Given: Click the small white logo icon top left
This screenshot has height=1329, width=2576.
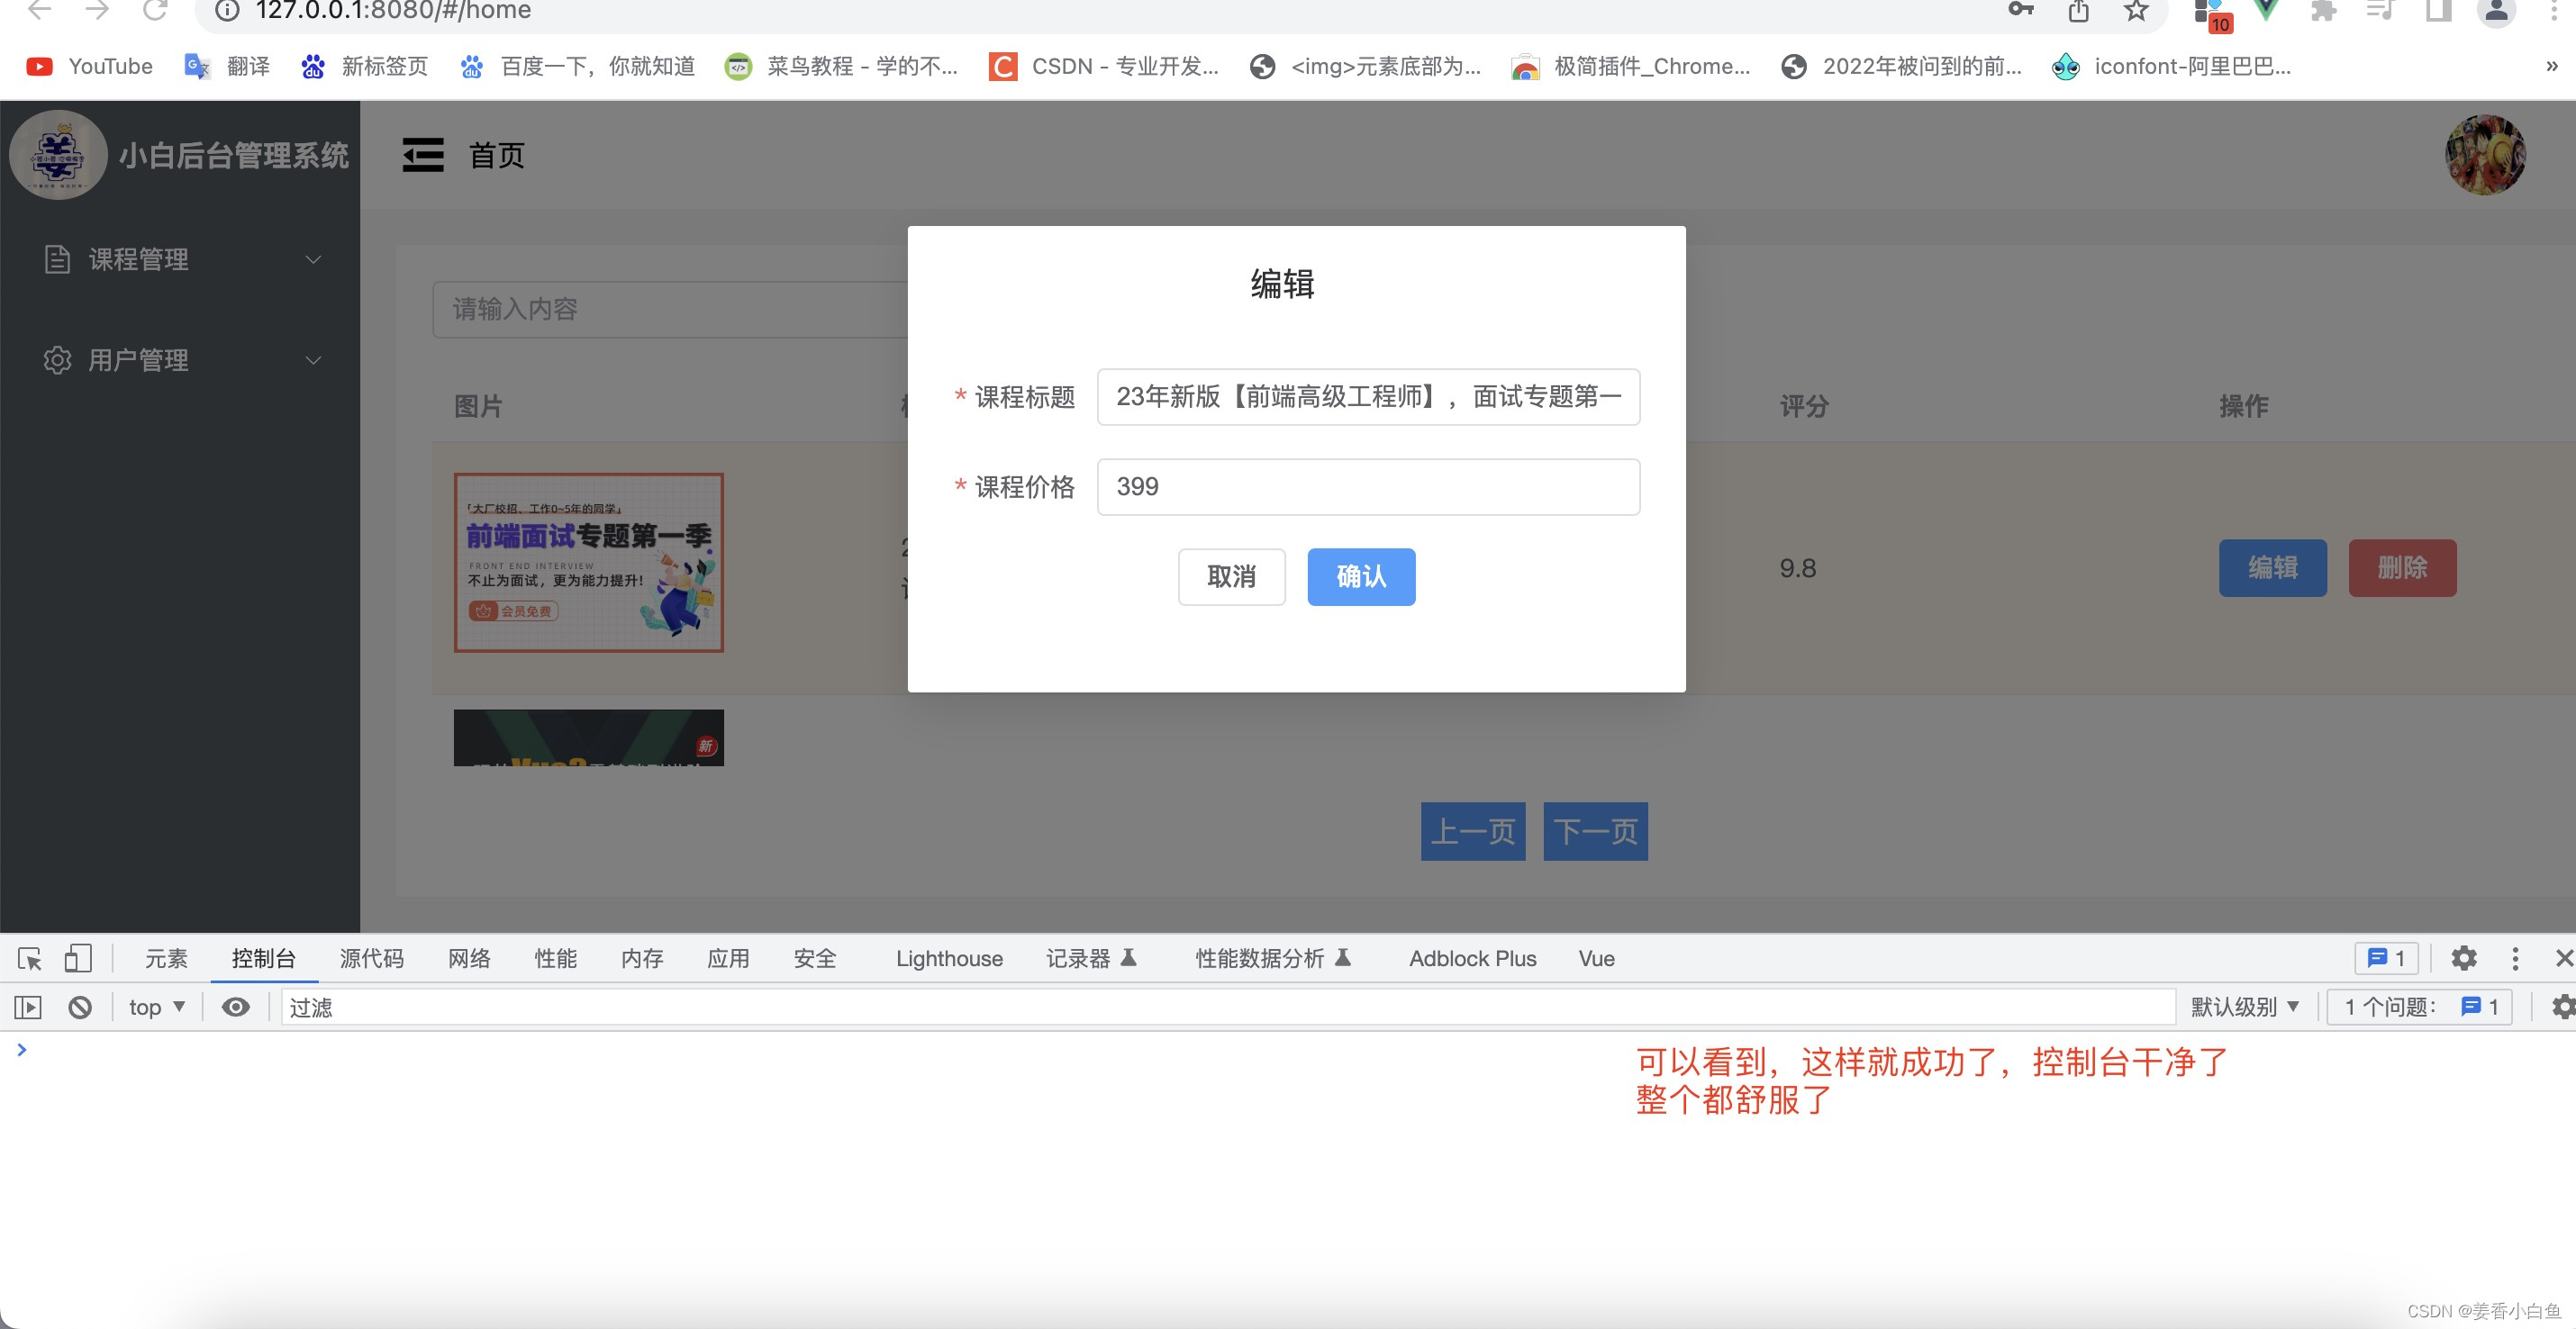Looking at the screenshot, I should click(59, 154).
